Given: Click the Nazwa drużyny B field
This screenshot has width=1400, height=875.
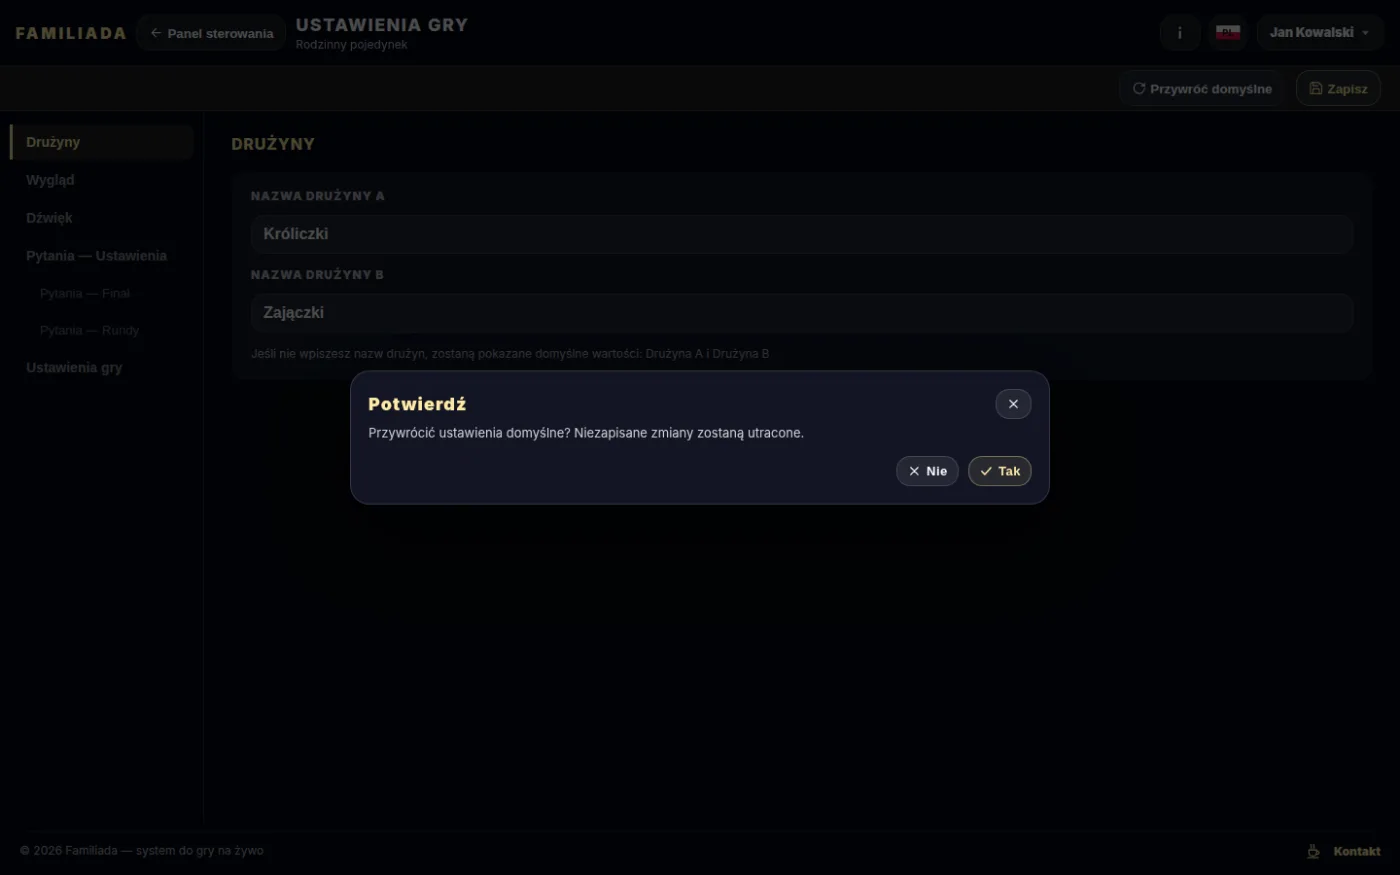Looking at the screenshot, I should 802,313.
